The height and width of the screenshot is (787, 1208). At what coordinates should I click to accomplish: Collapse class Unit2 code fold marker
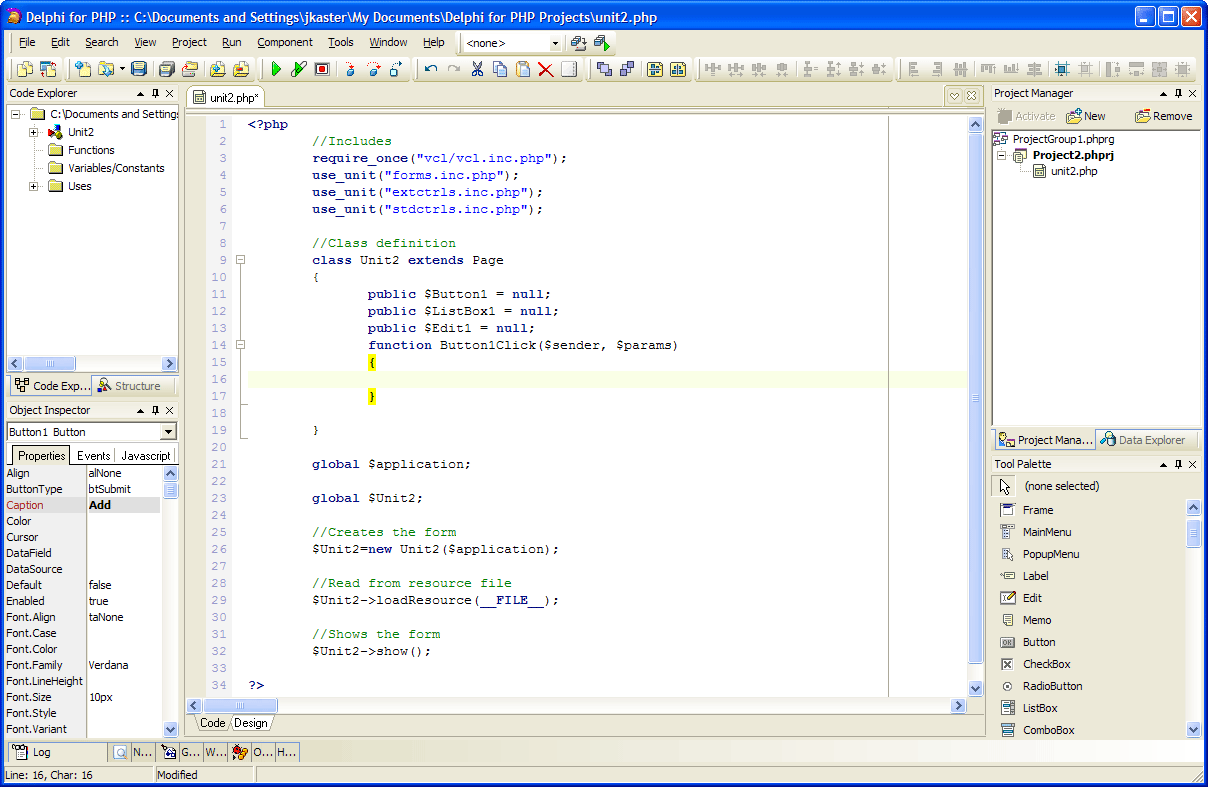[240, 260]
